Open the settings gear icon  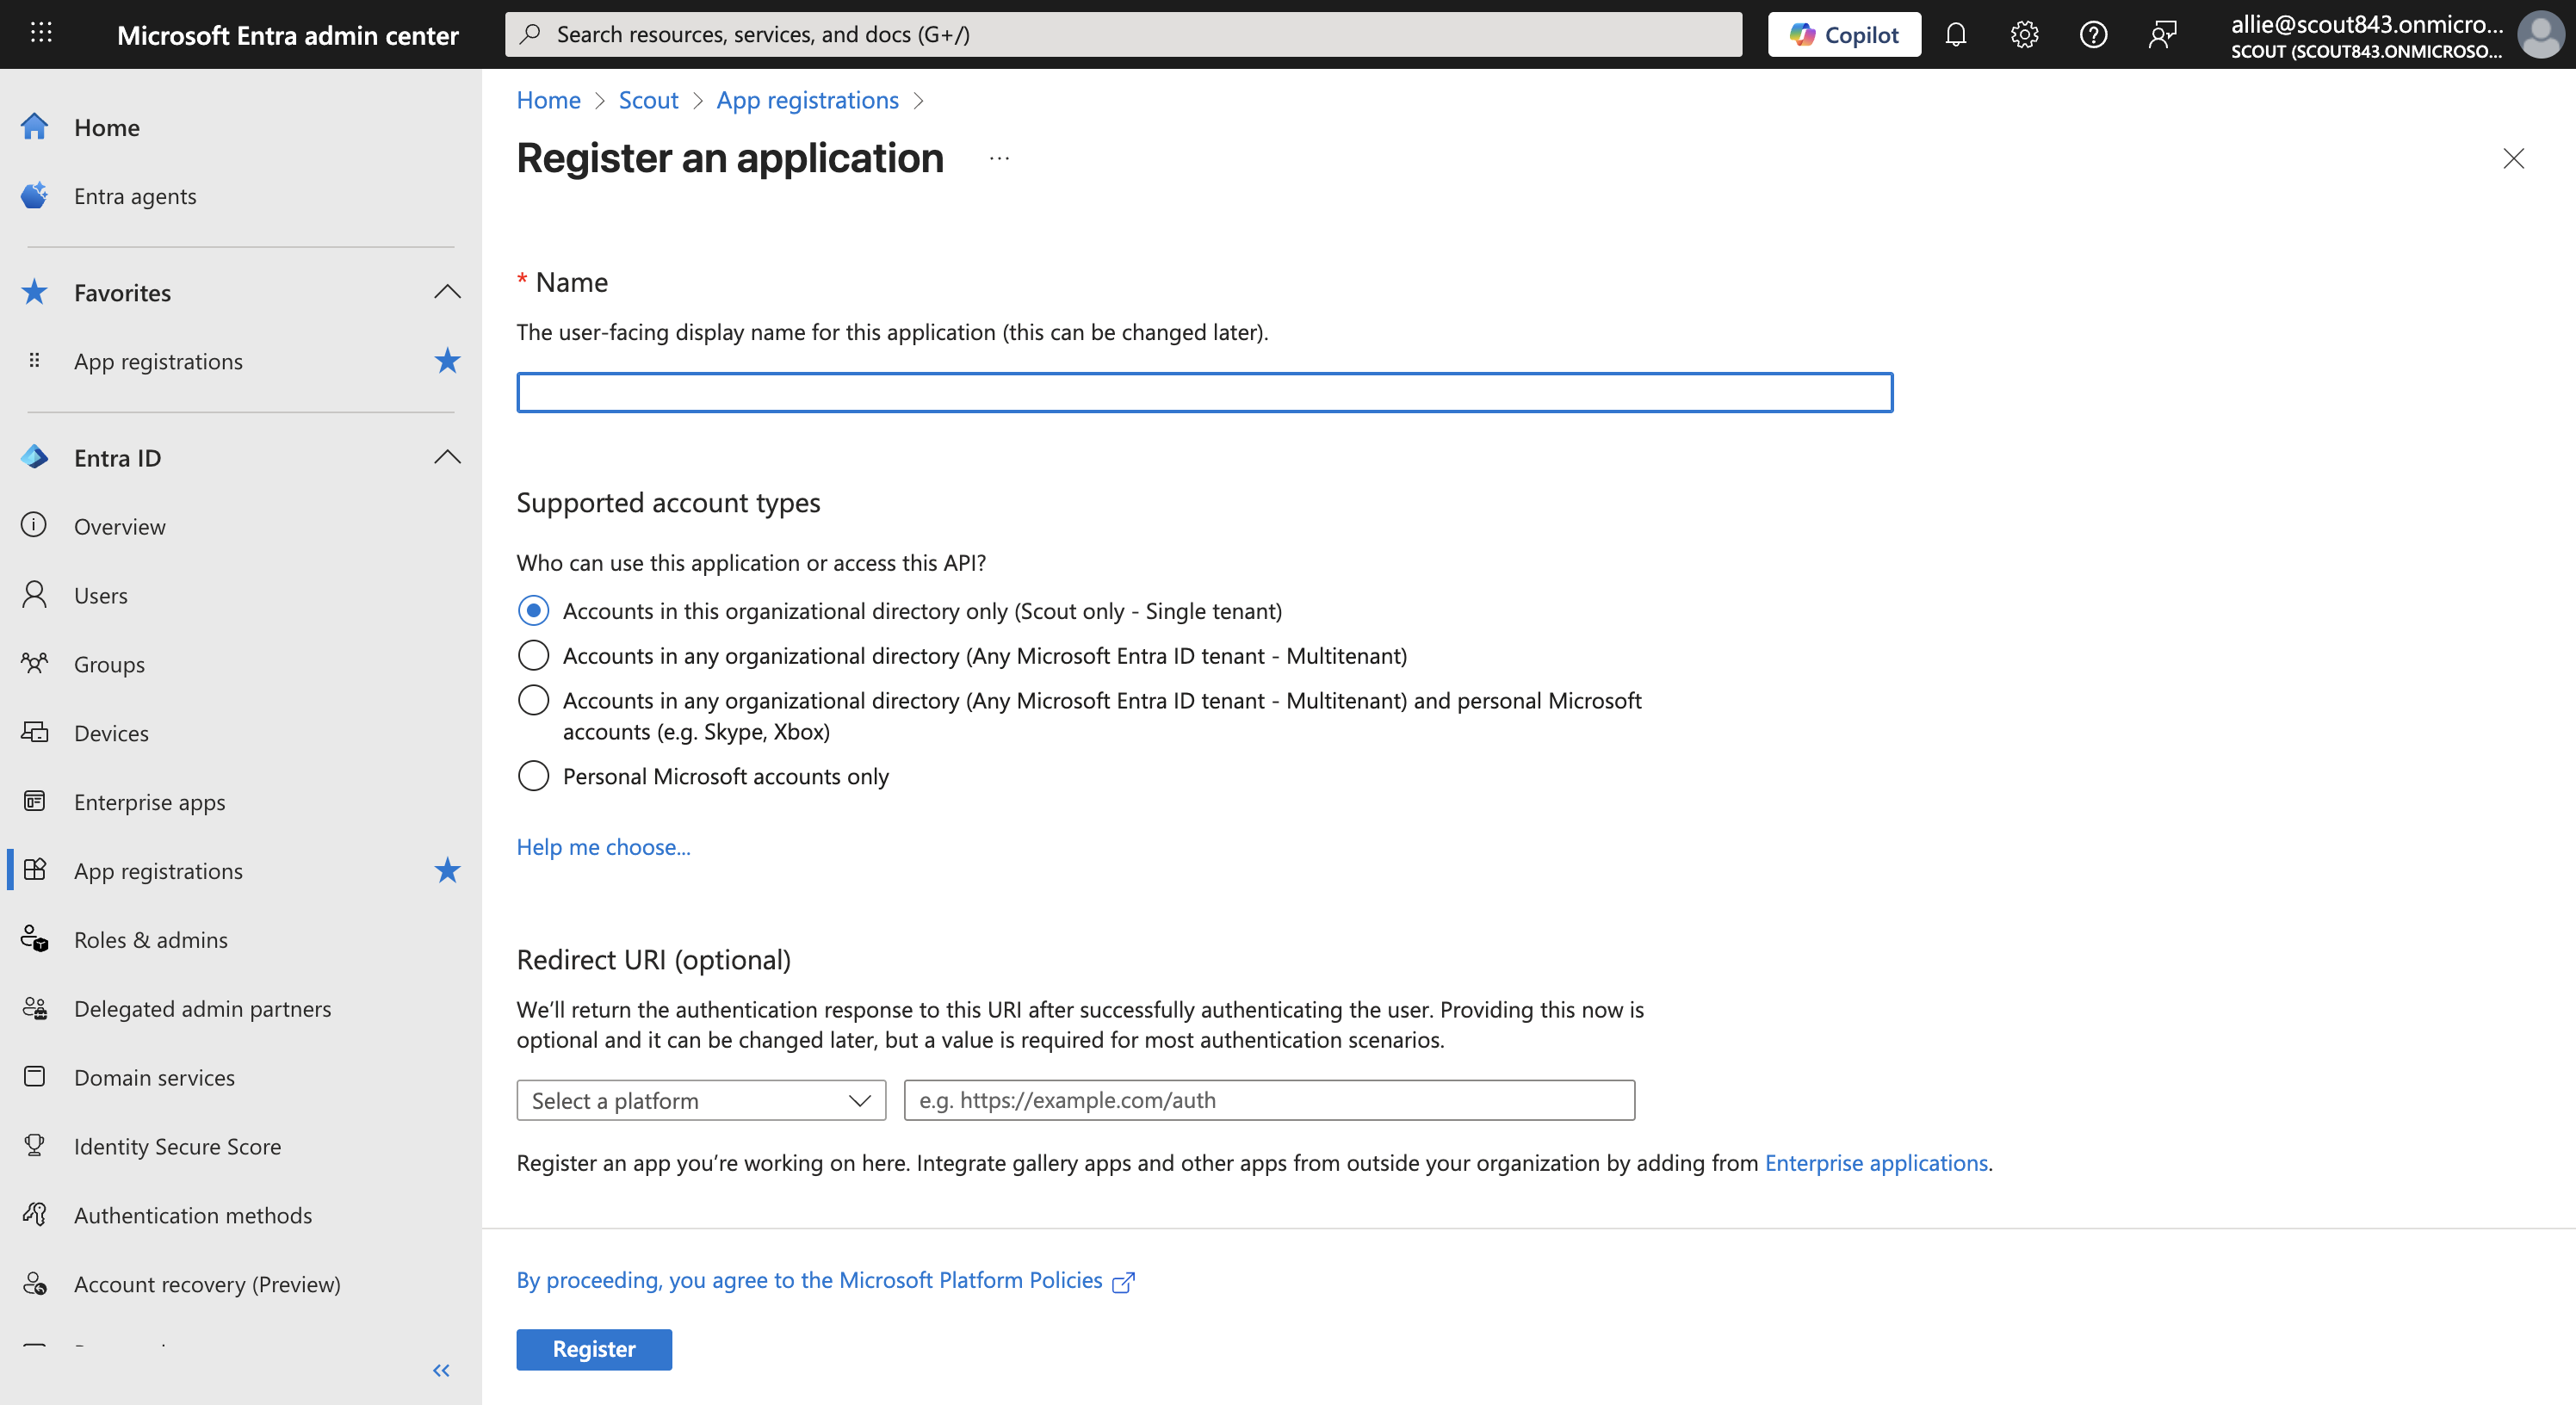2024,35
